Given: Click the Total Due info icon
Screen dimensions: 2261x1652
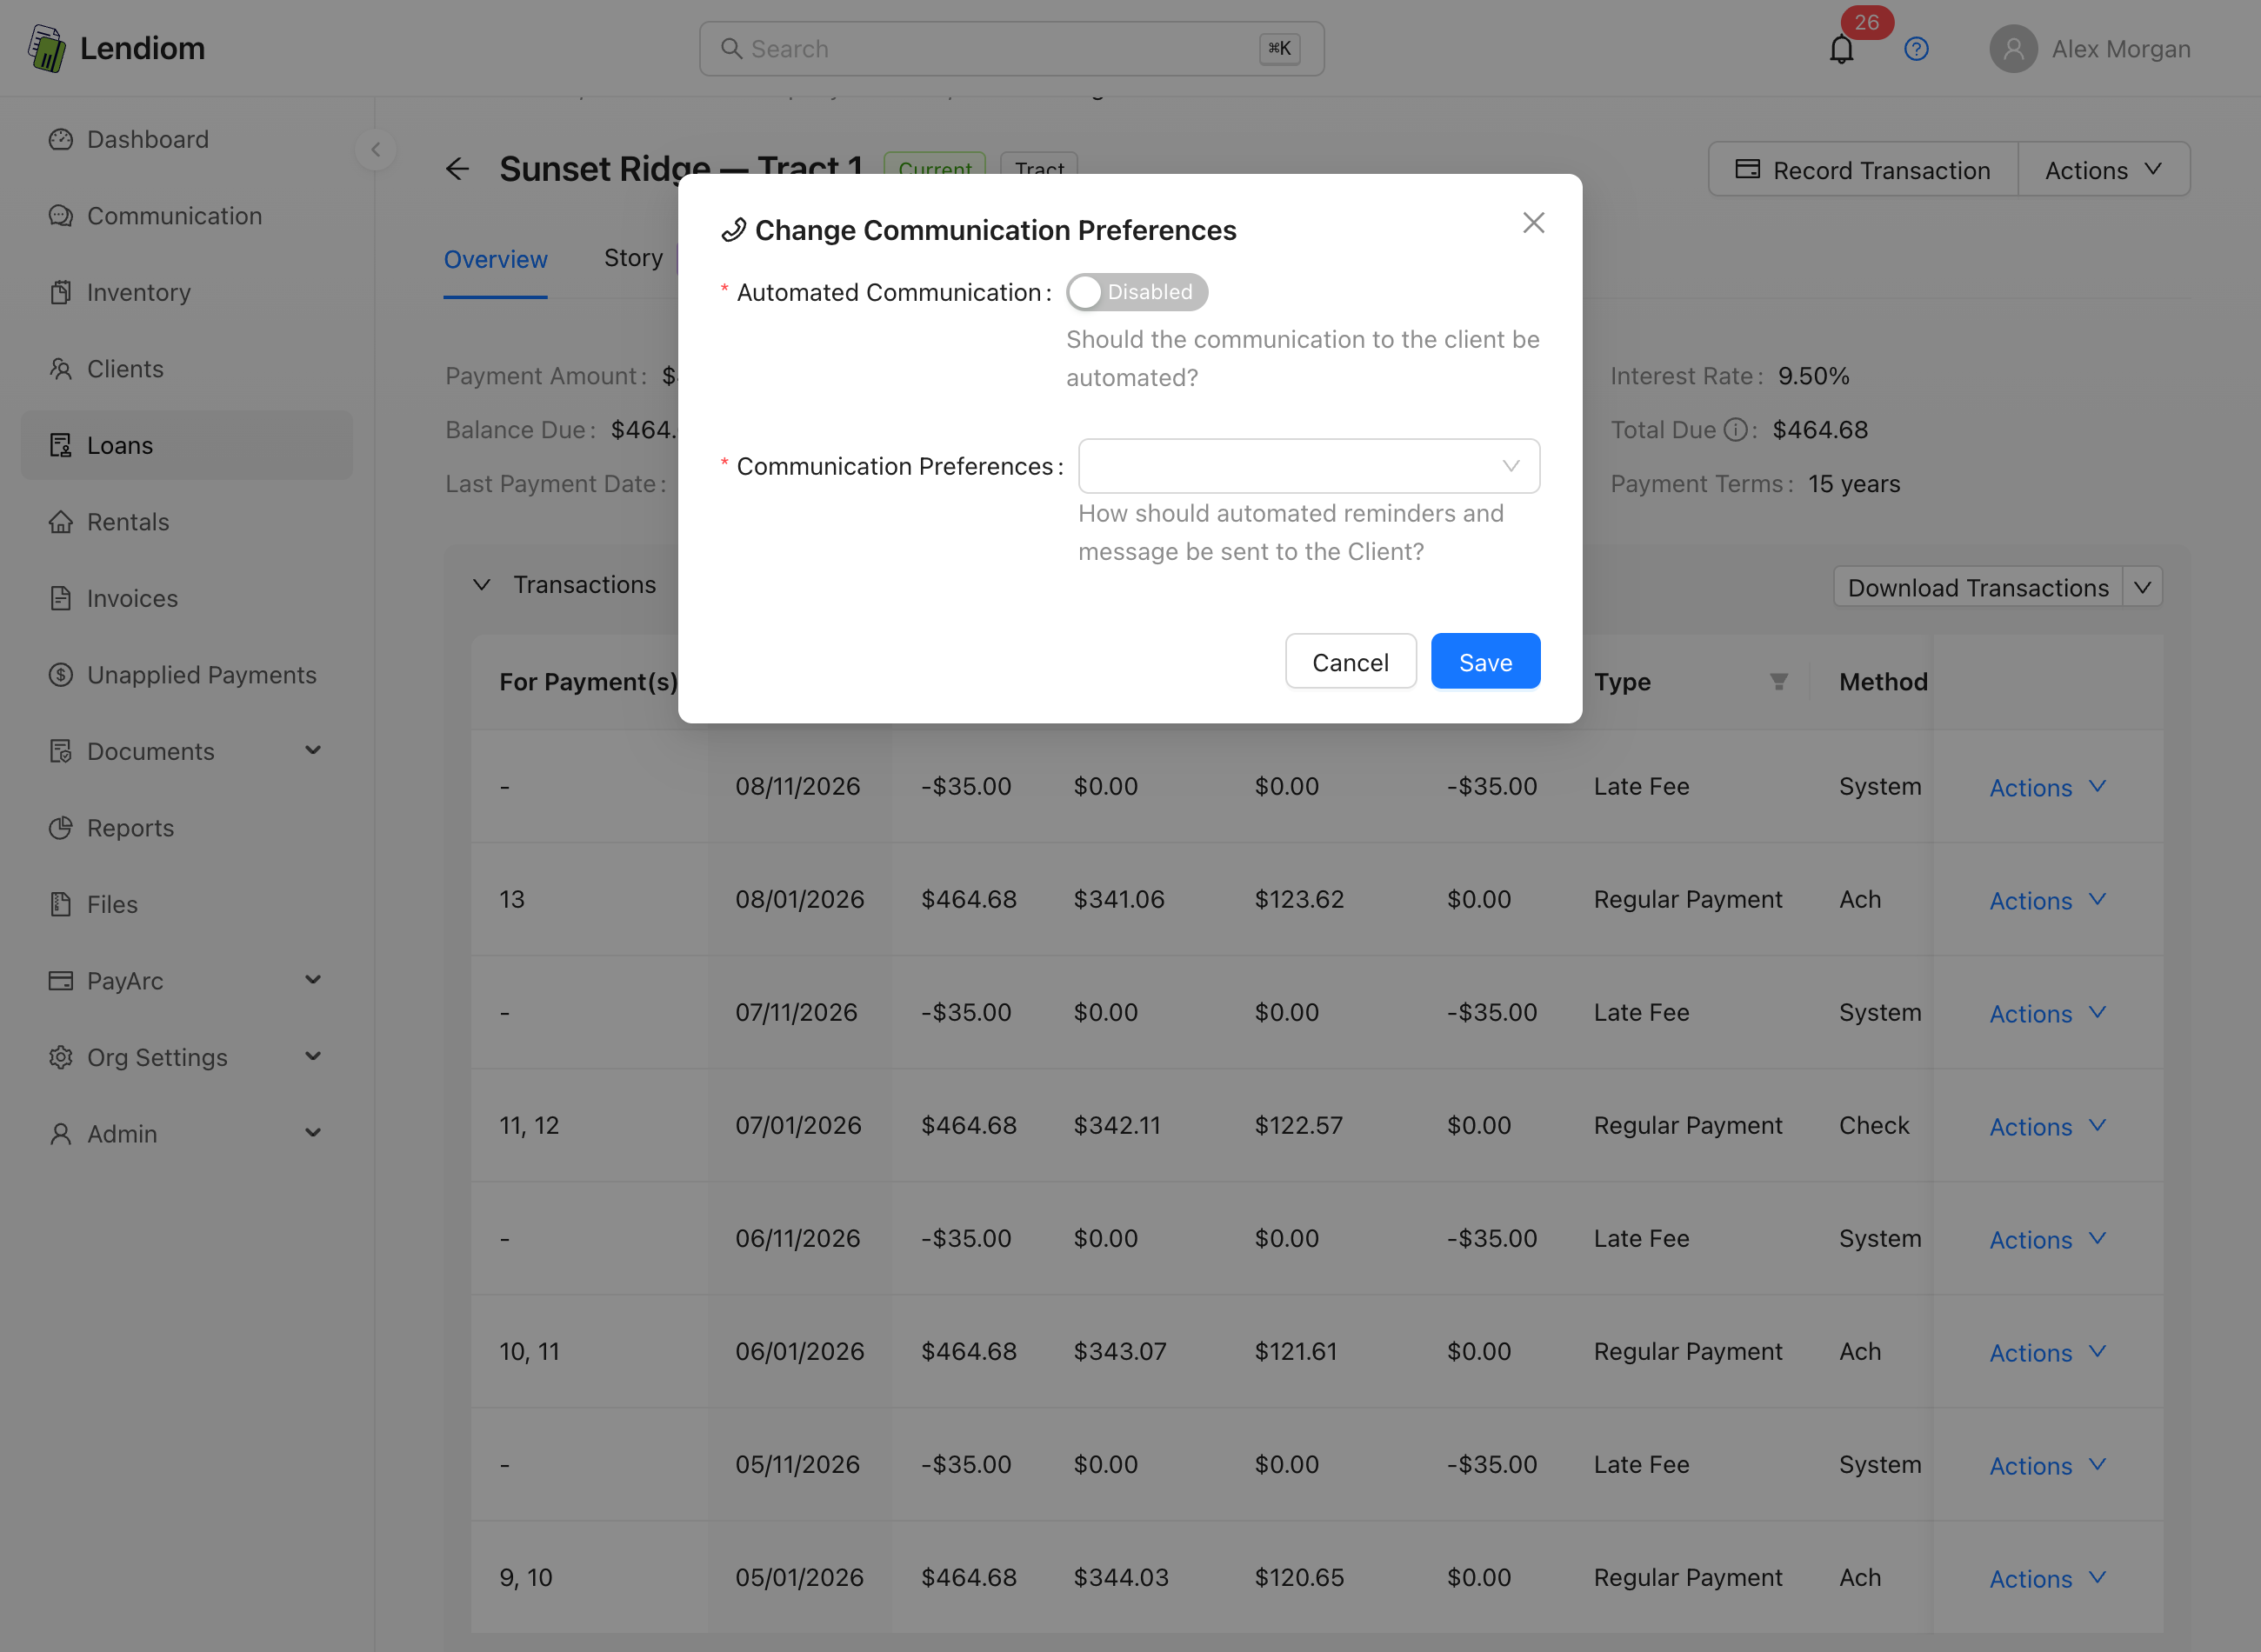Looking at the screenshot, I should [1736, 430].
